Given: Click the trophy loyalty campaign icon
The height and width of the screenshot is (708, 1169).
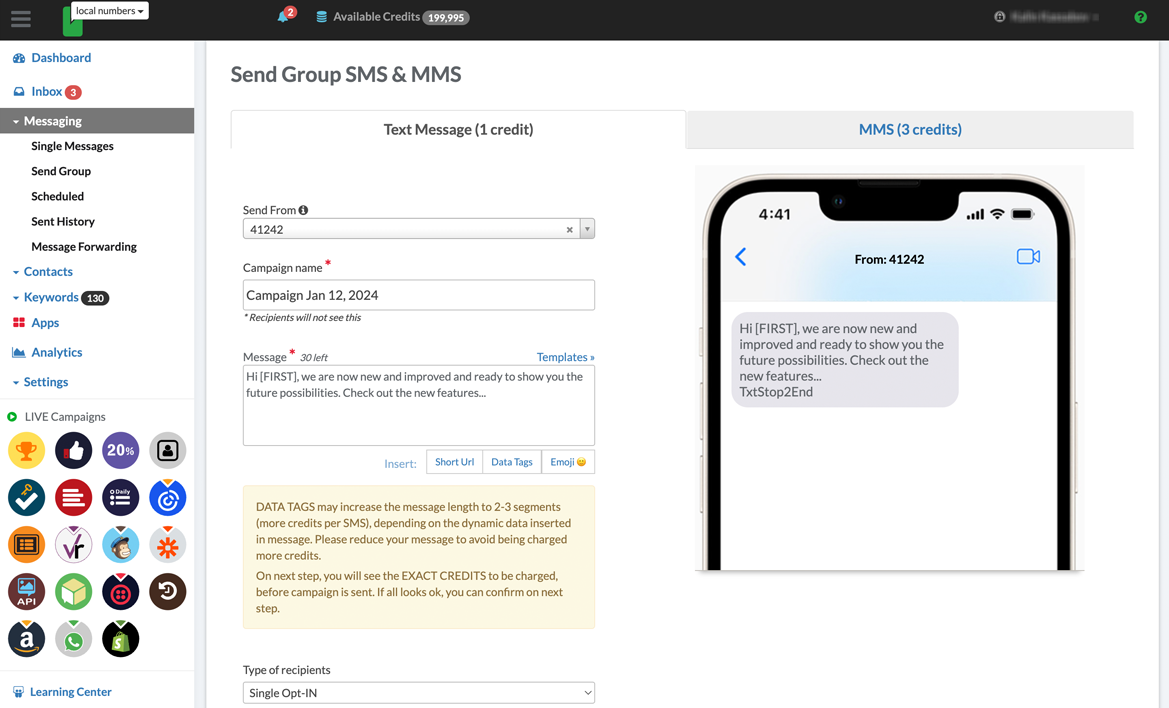Looking at the screenshot, I should [x=26, y=450].
